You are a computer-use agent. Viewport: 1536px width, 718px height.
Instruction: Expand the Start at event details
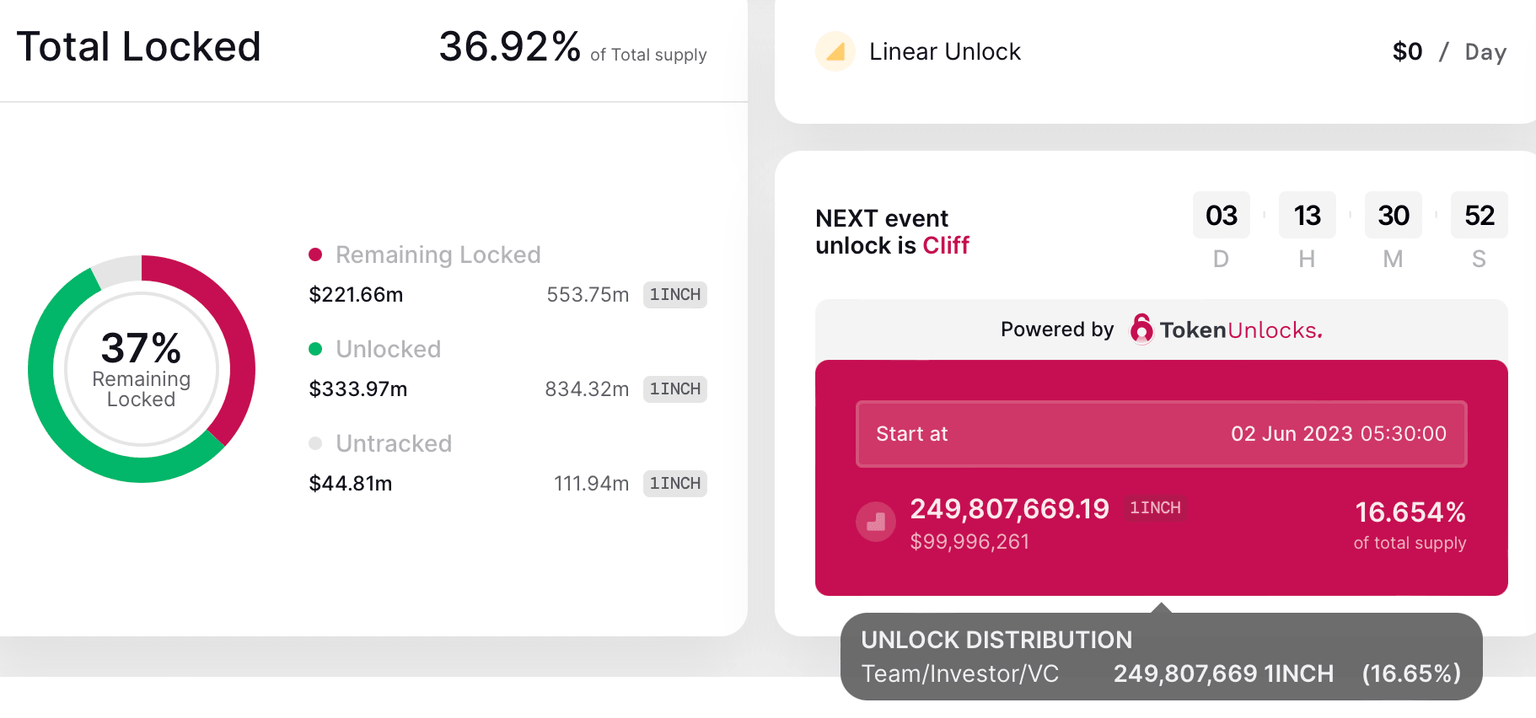click(1160, 434)
